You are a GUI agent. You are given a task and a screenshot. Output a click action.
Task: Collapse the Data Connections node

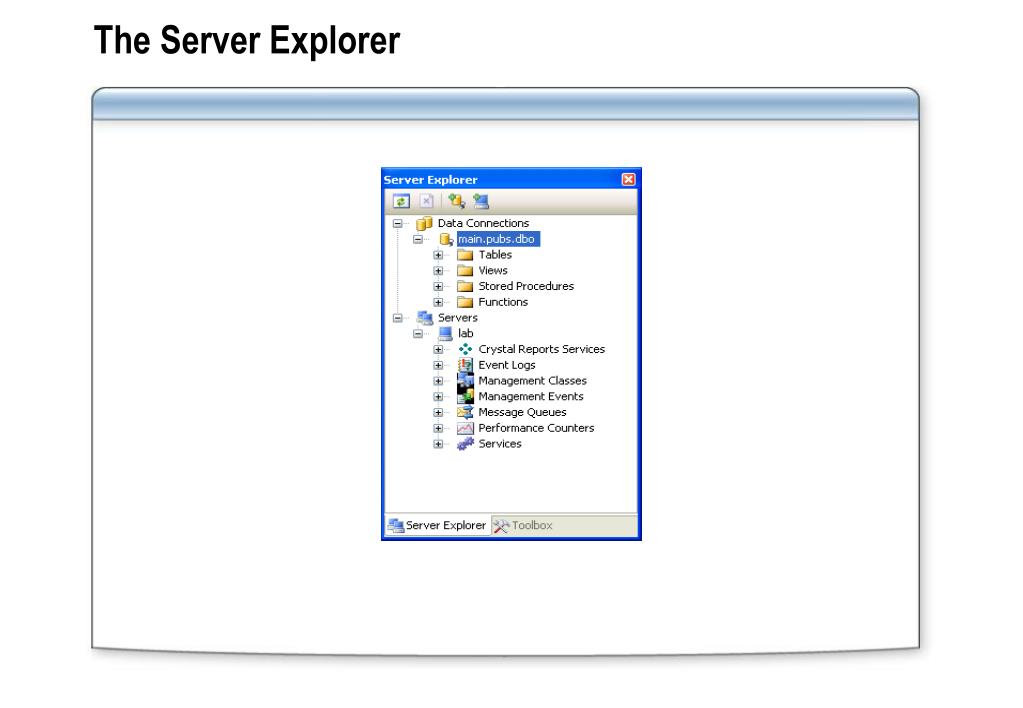(397, 224)
